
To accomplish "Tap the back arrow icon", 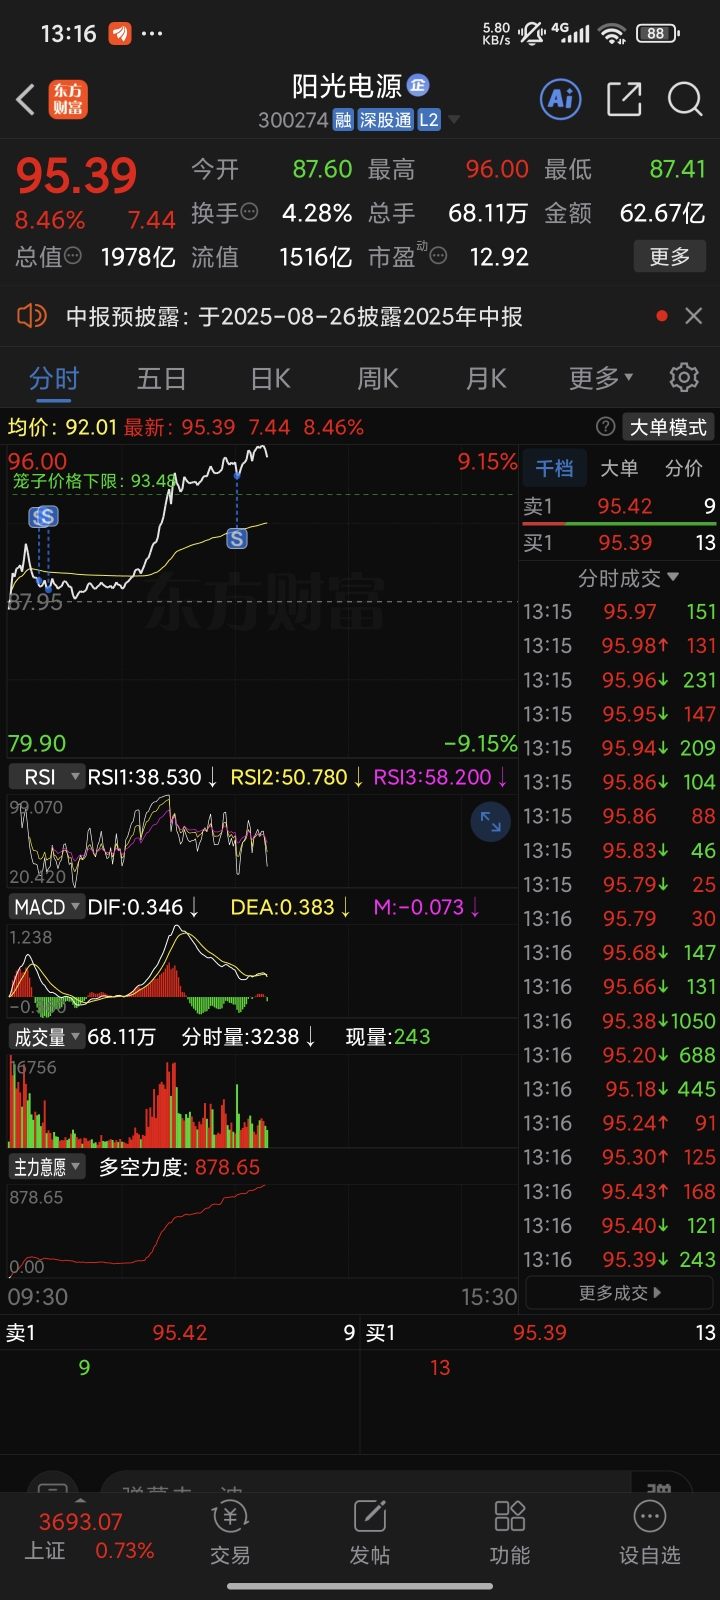I will tap(26, 99).
